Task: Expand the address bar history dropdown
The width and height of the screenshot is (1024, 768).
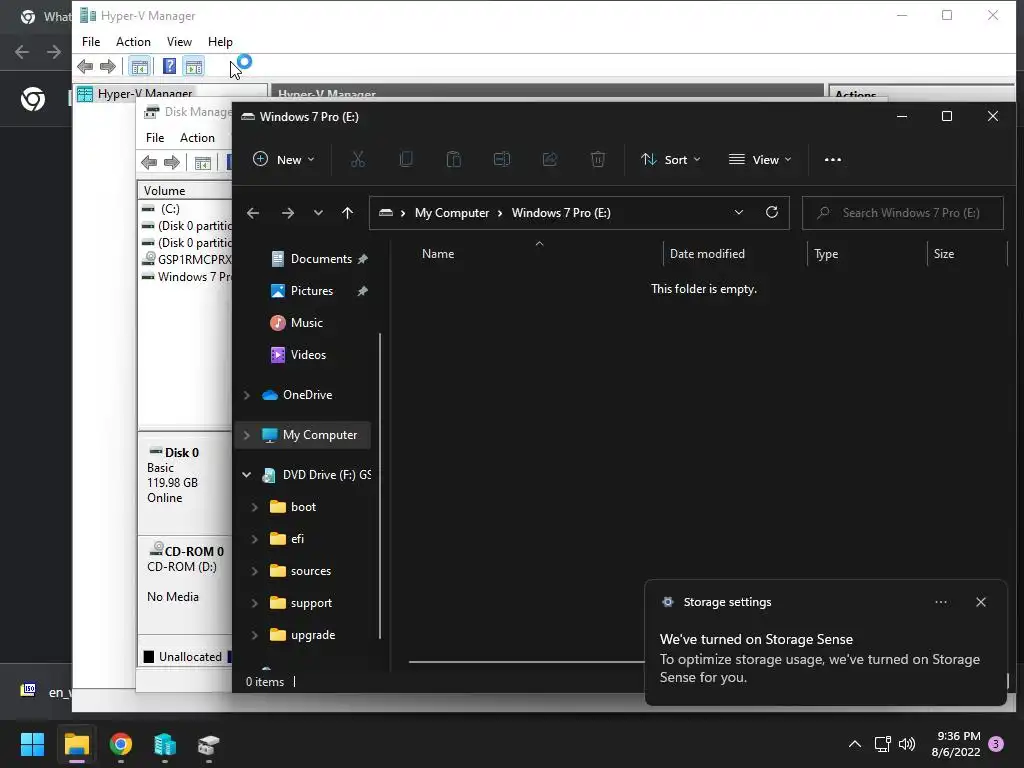Action: point(739,213)
